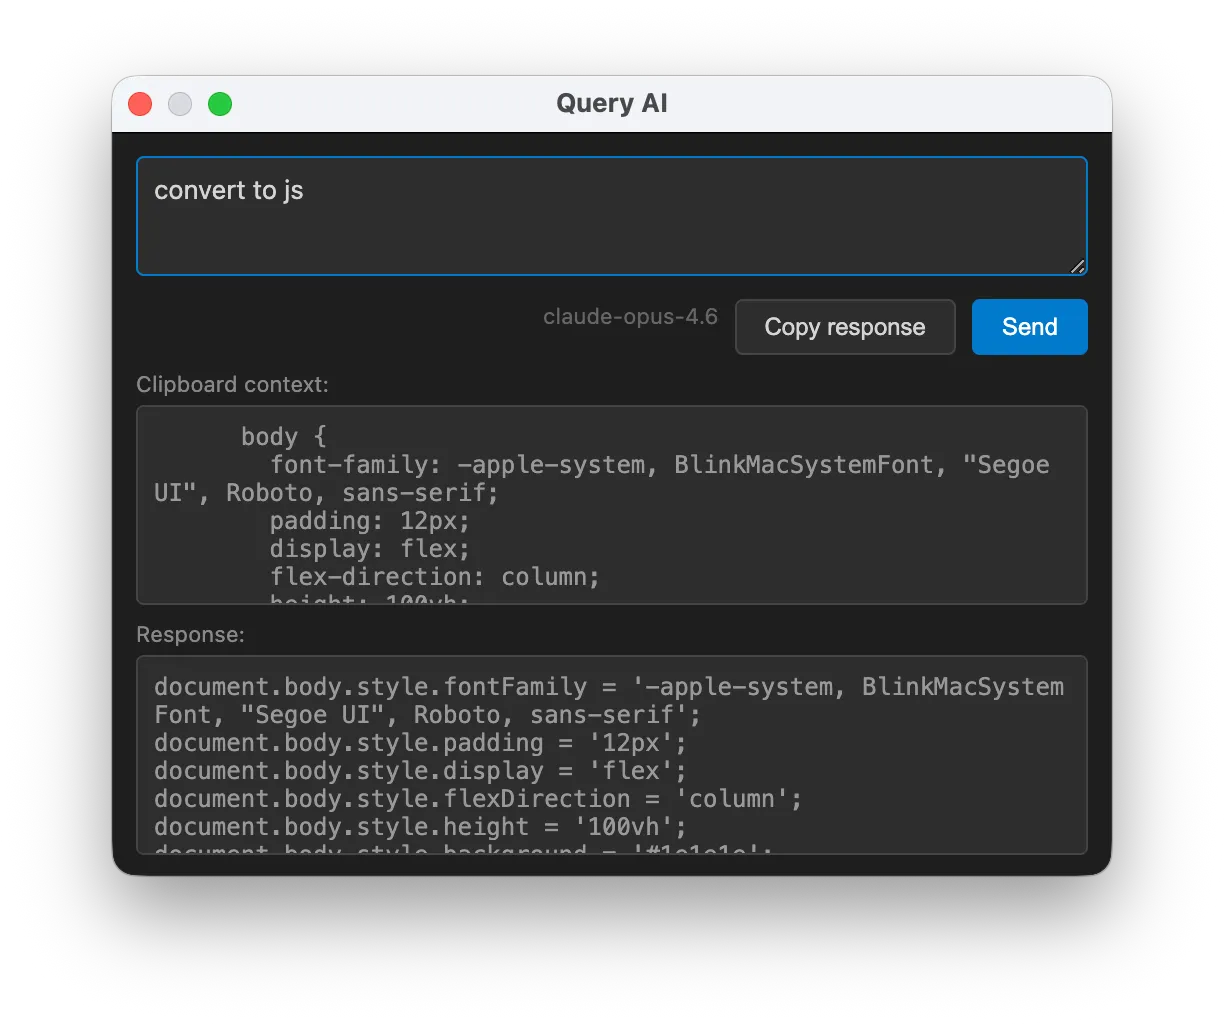Click inside the Clipboard context panel

612,505
